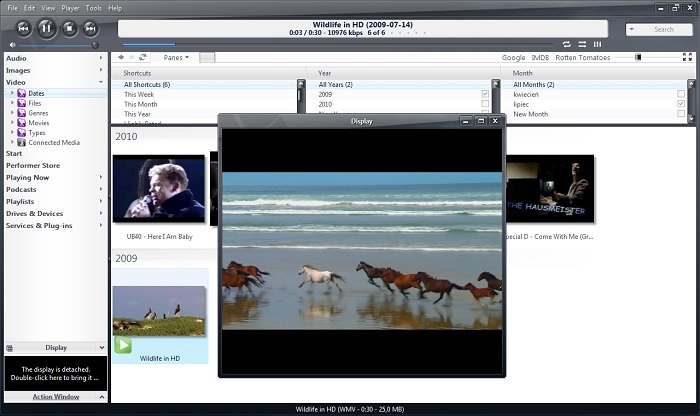Open the Panes dropdown
The image size is (700, 416).
(x=176, y=57)
